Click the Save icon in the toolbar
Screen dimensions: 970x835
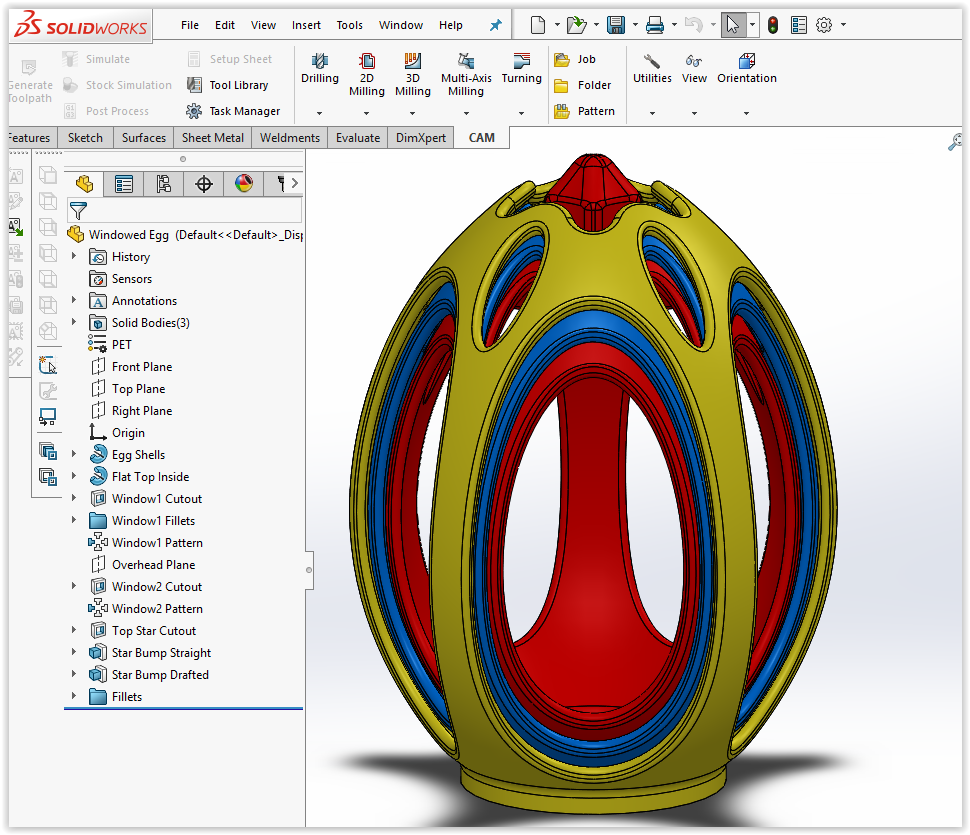pos(616,25)
